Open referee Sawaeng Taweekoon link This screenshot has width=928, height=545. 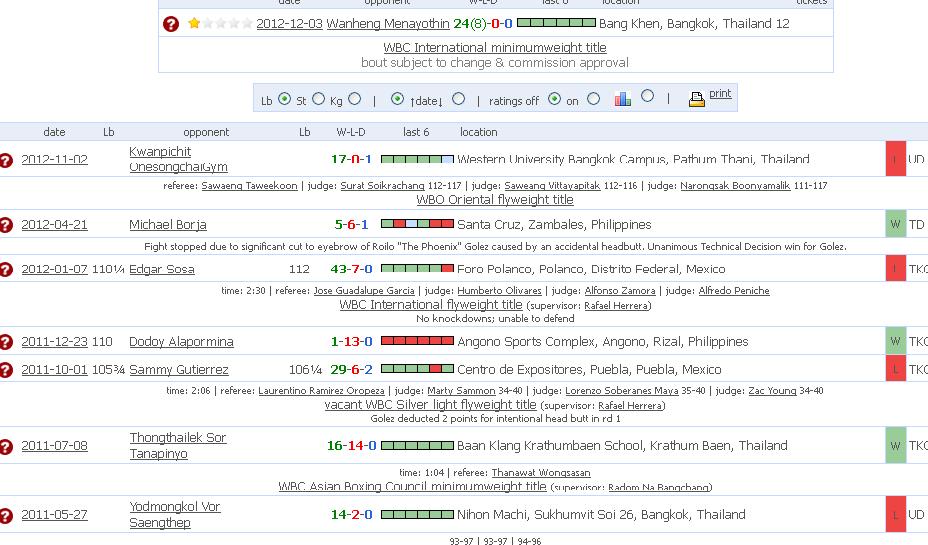tap(249, 186)
